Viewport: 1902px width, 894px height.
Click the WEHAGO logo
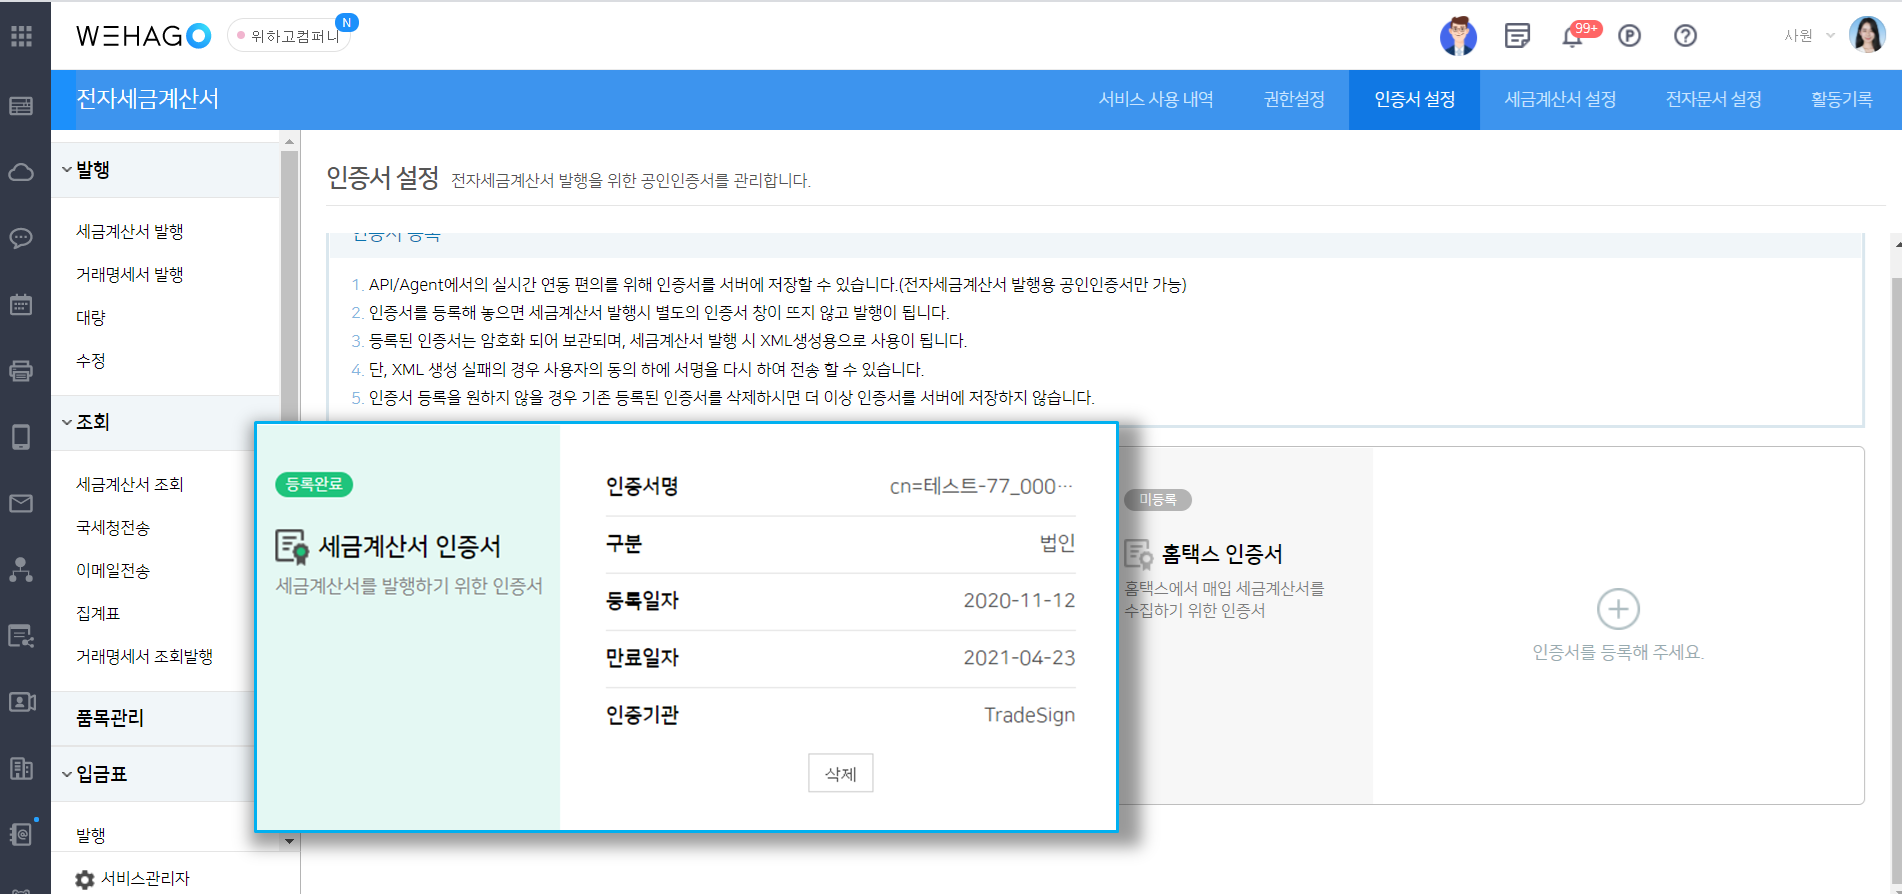pyautogui.click(x=144, y=36)
